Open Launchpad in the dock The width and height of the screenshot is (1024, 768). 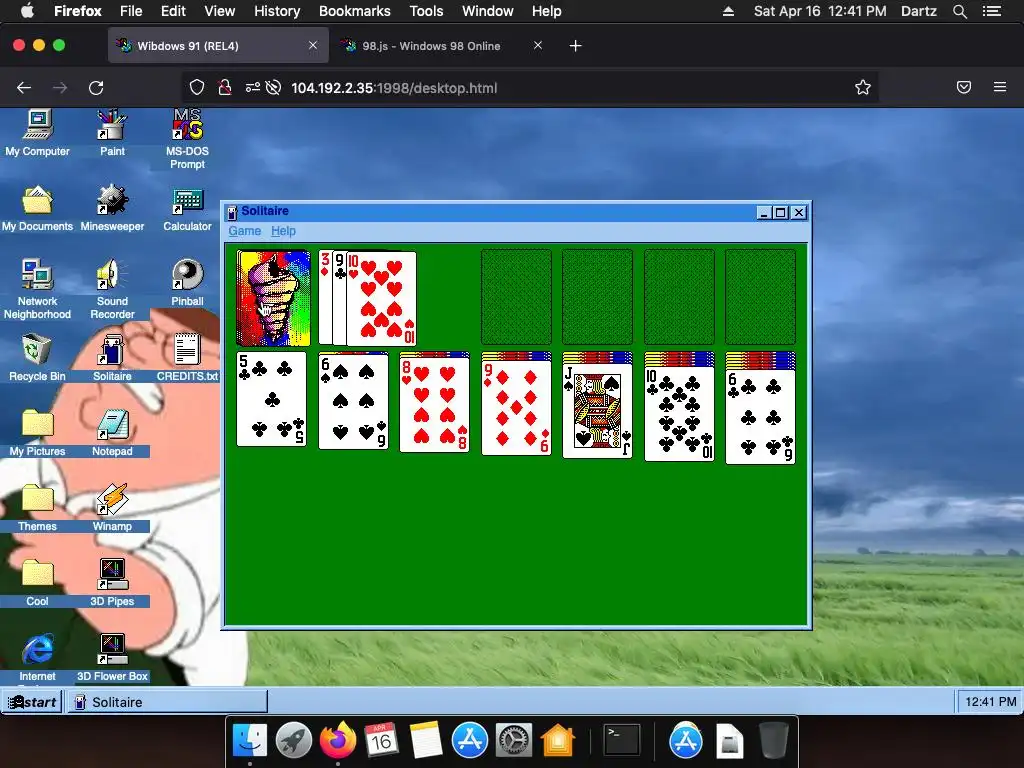[294, 741]
